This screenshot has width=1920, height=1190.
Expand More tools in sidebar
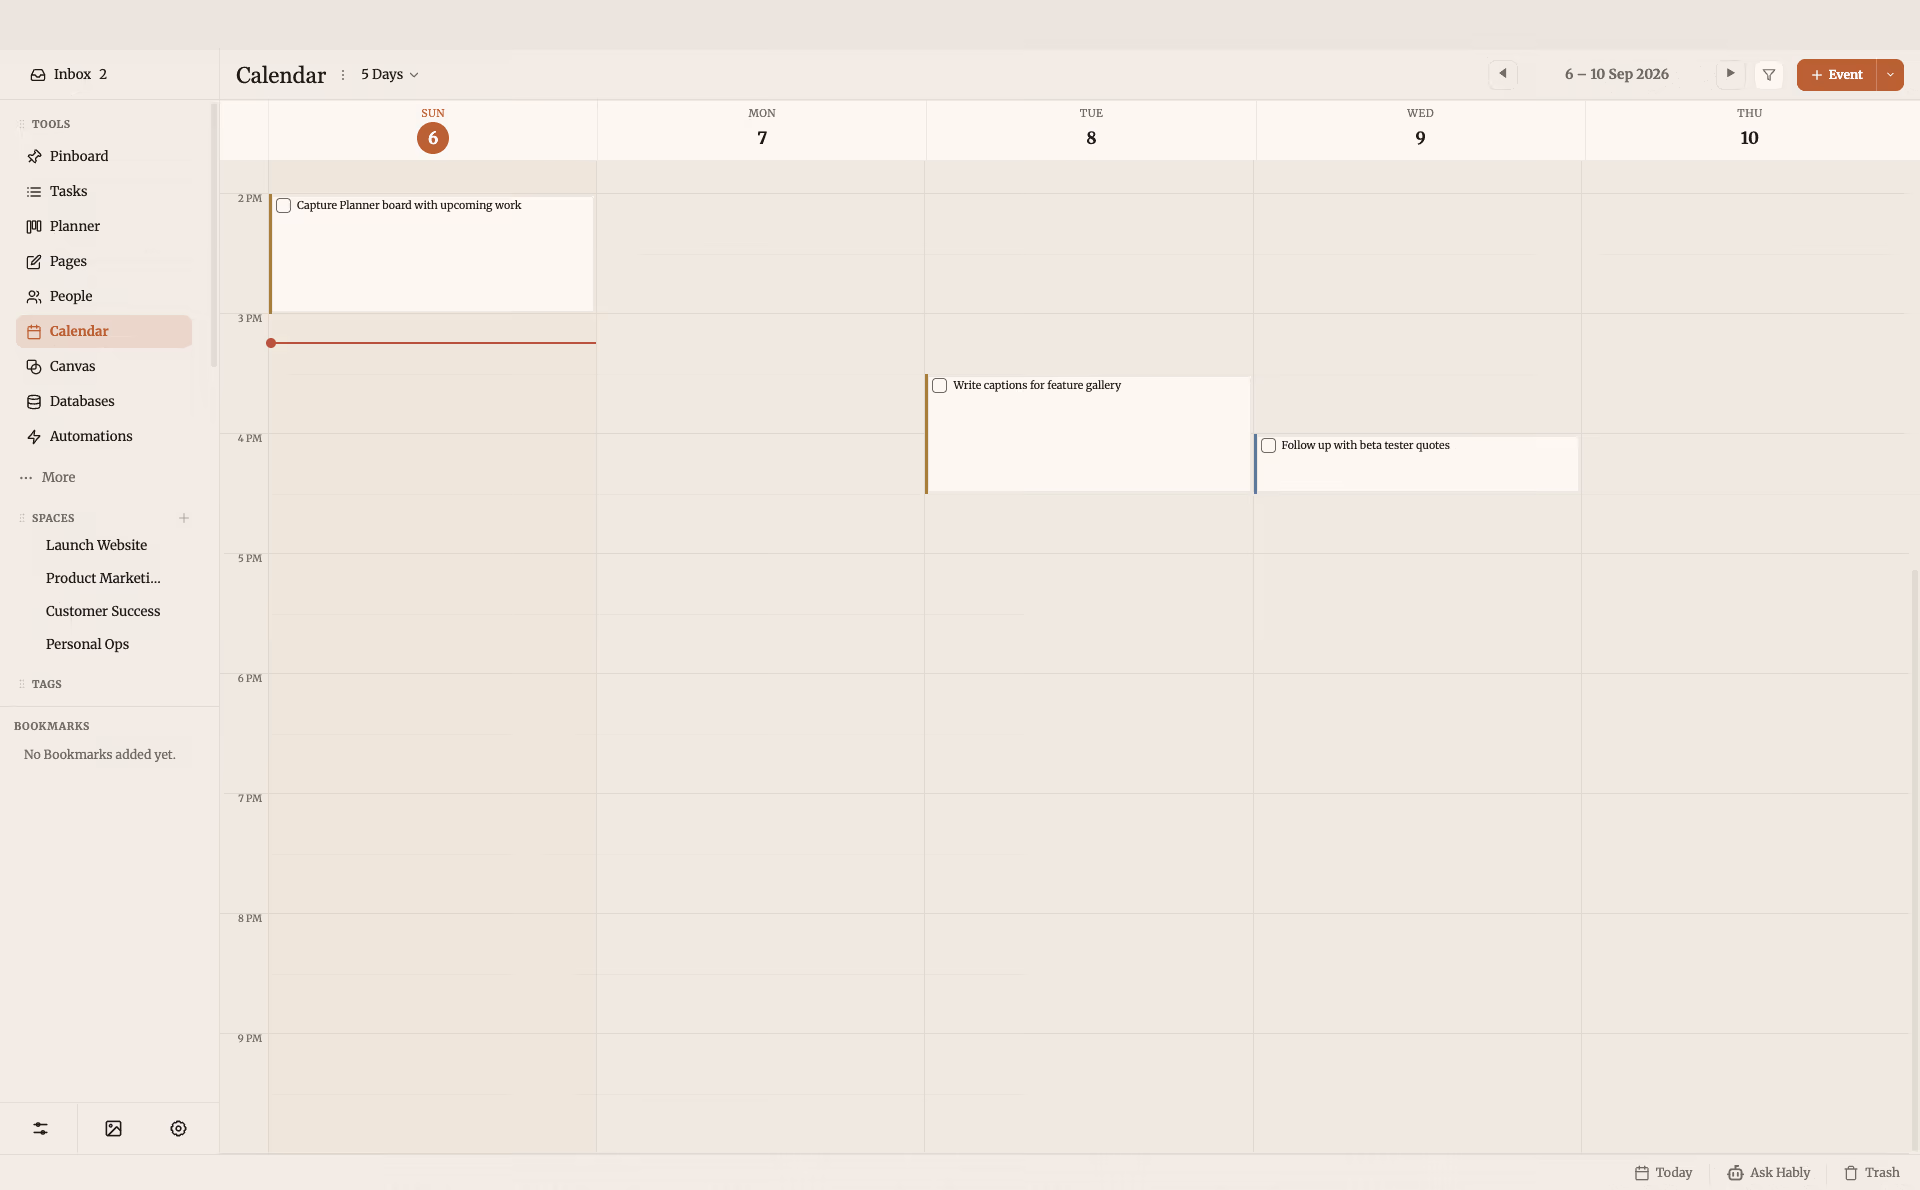[48, 477]
